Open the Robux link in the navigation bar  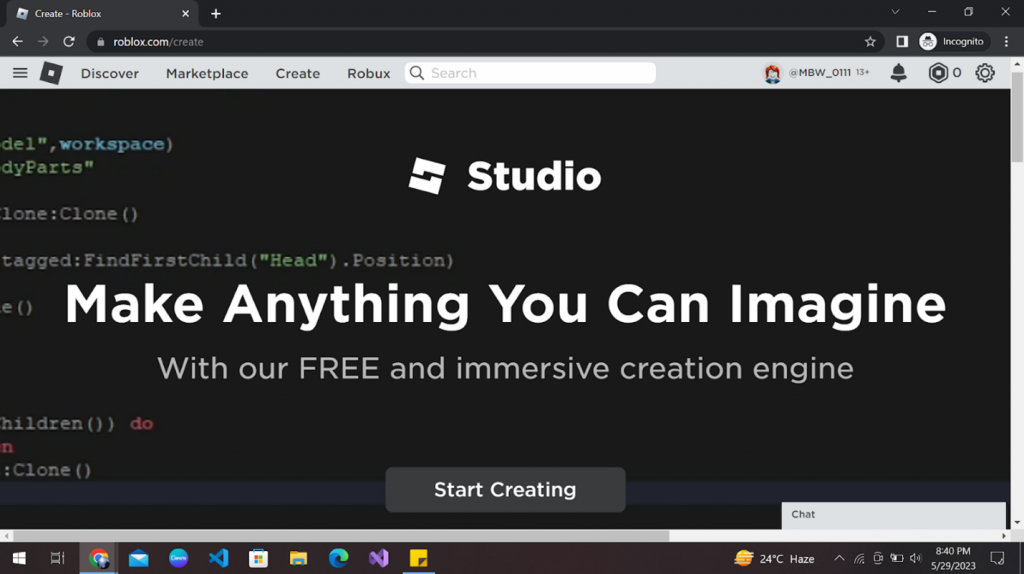coord(368,73)
